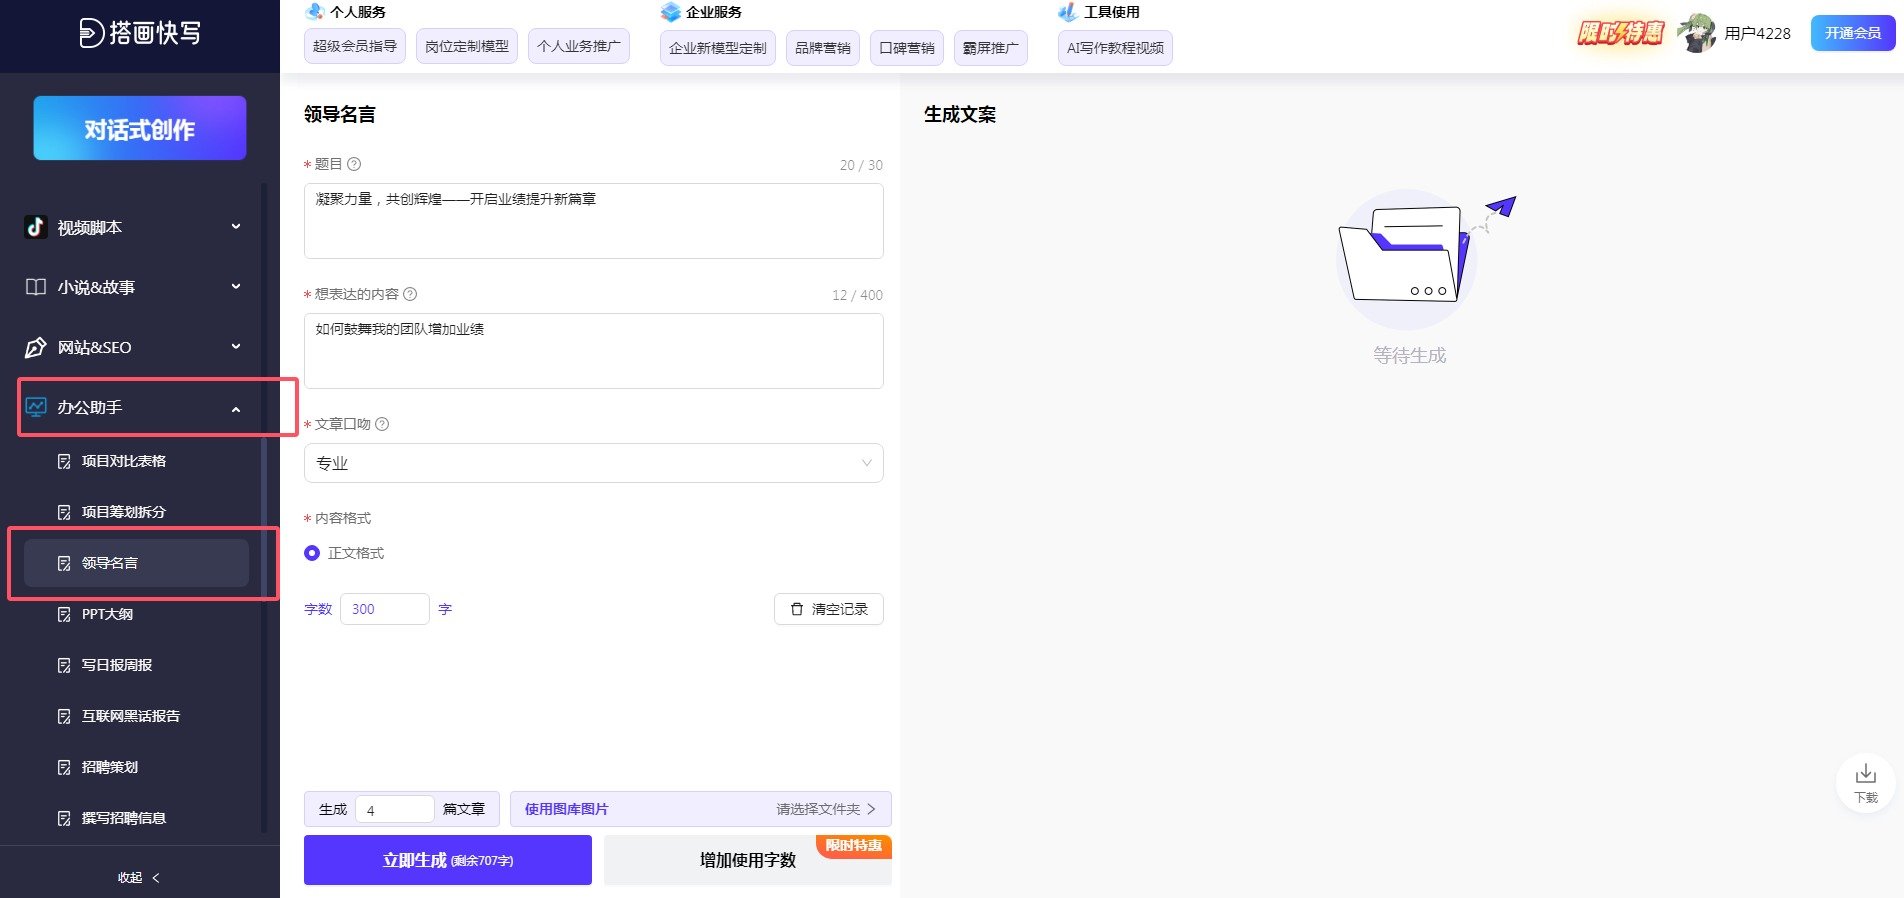This screenshot has width=1904, height=898.
Task: Open 个人业务推广 link
Action: coord(579,46)
